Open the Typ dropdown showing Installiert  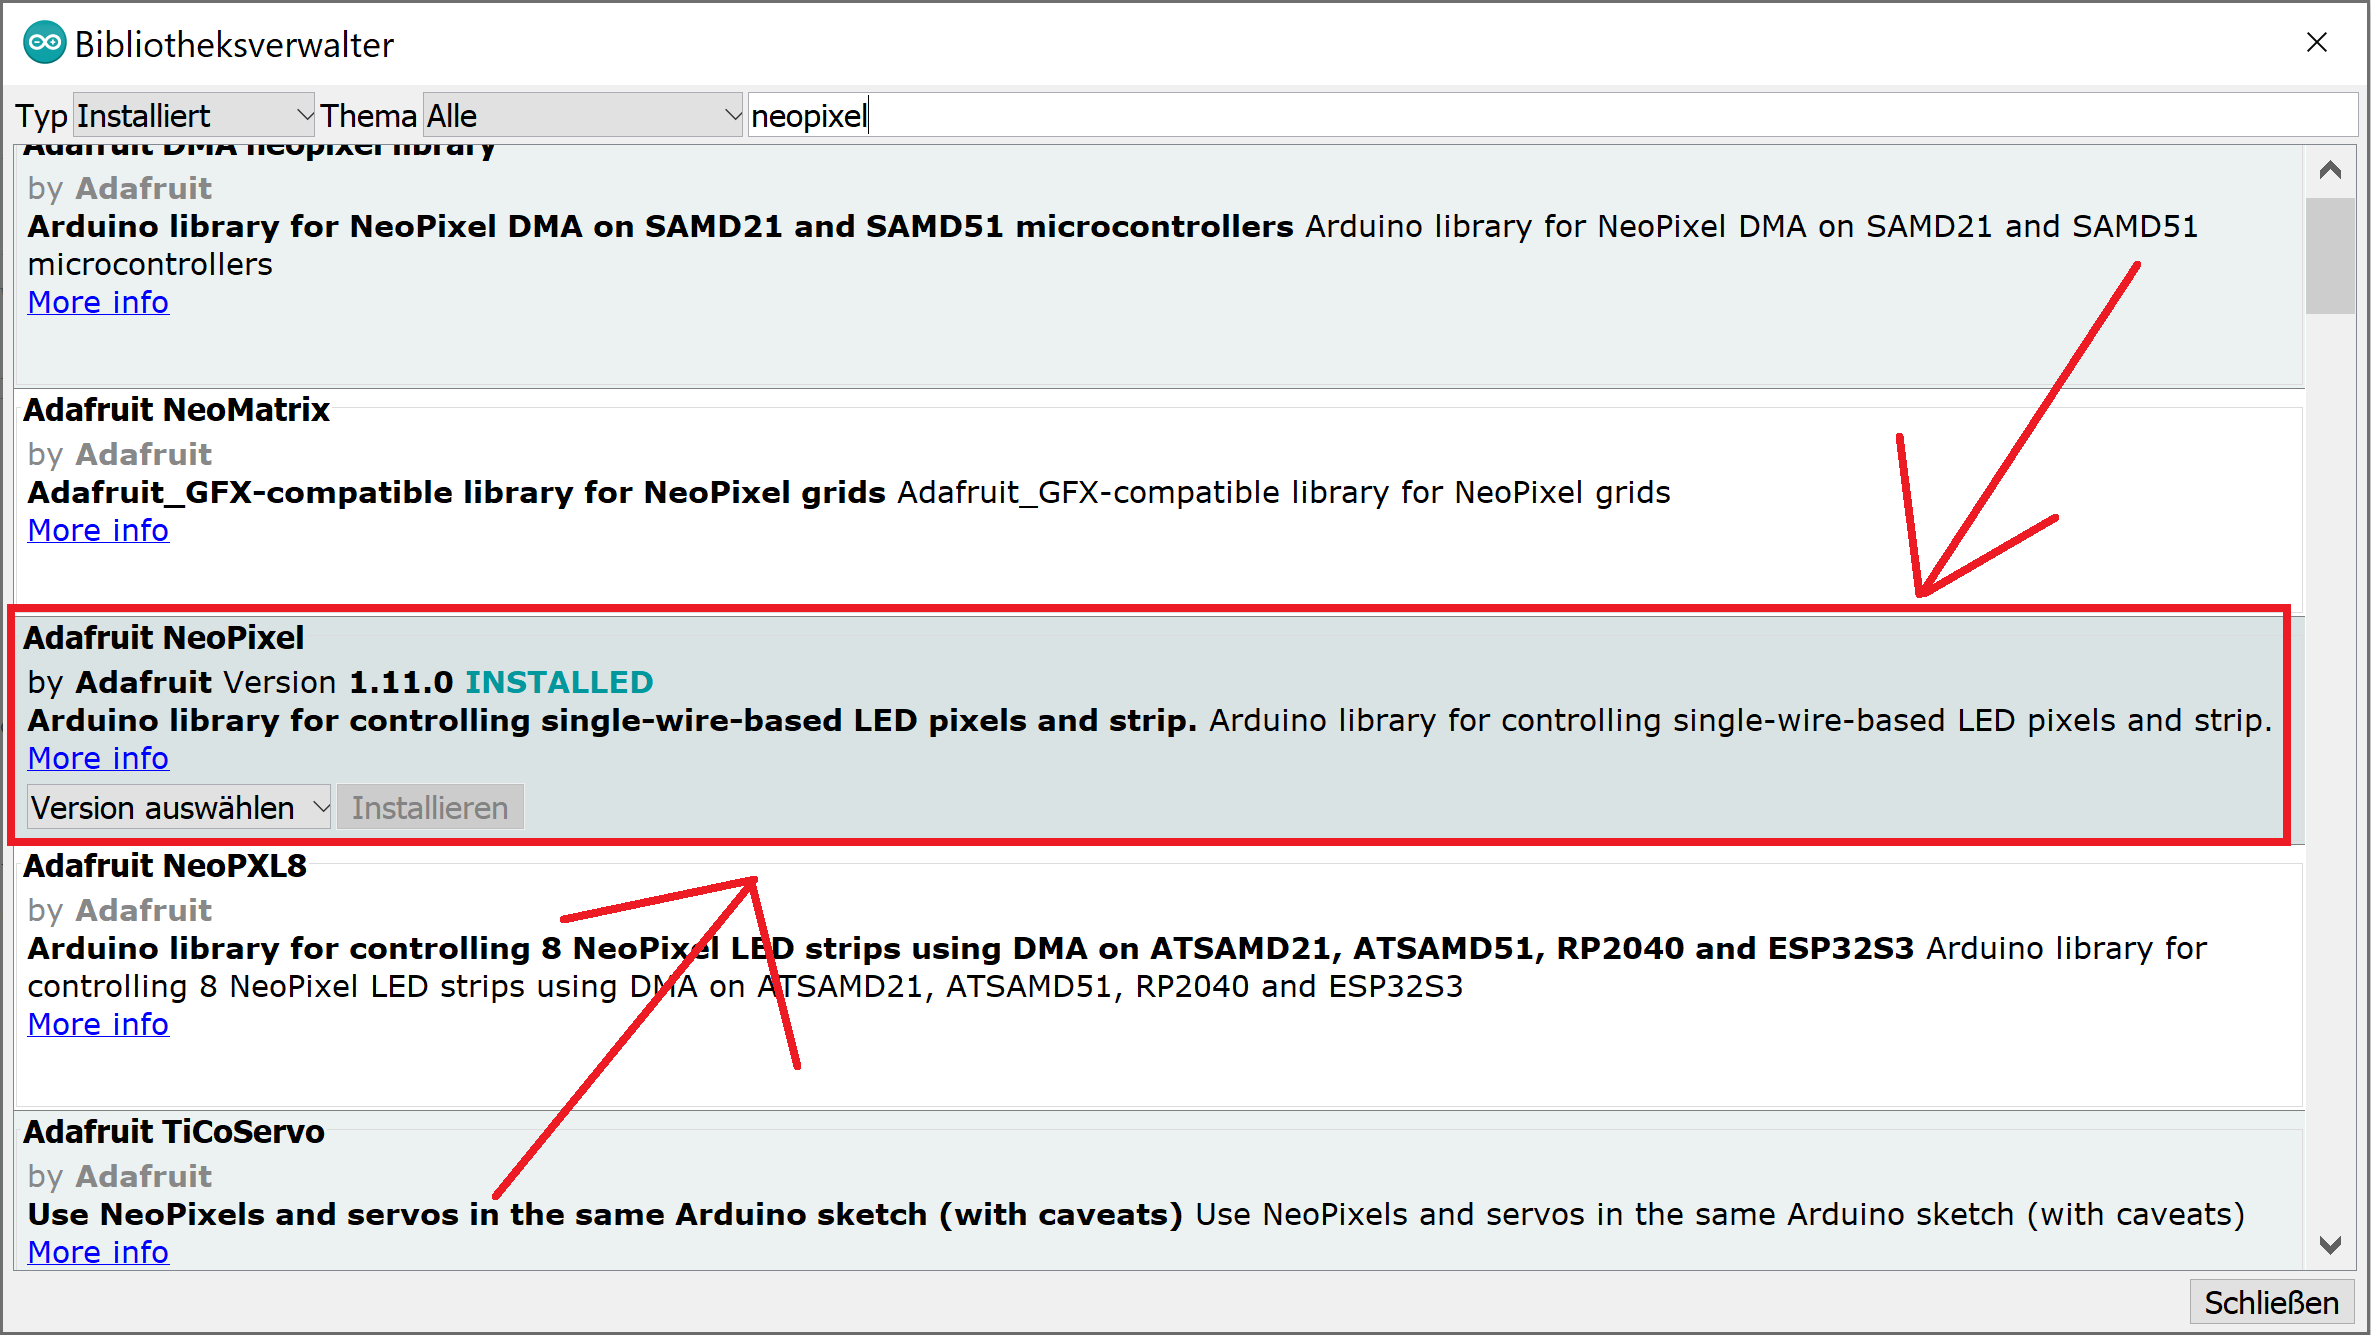point(194,116)
